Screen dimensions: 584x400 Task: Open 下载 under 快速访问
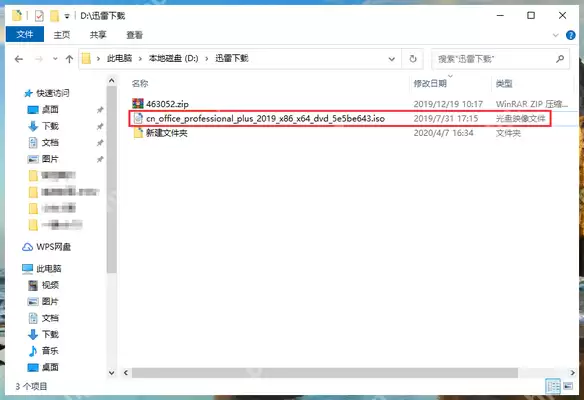(50, 126)
